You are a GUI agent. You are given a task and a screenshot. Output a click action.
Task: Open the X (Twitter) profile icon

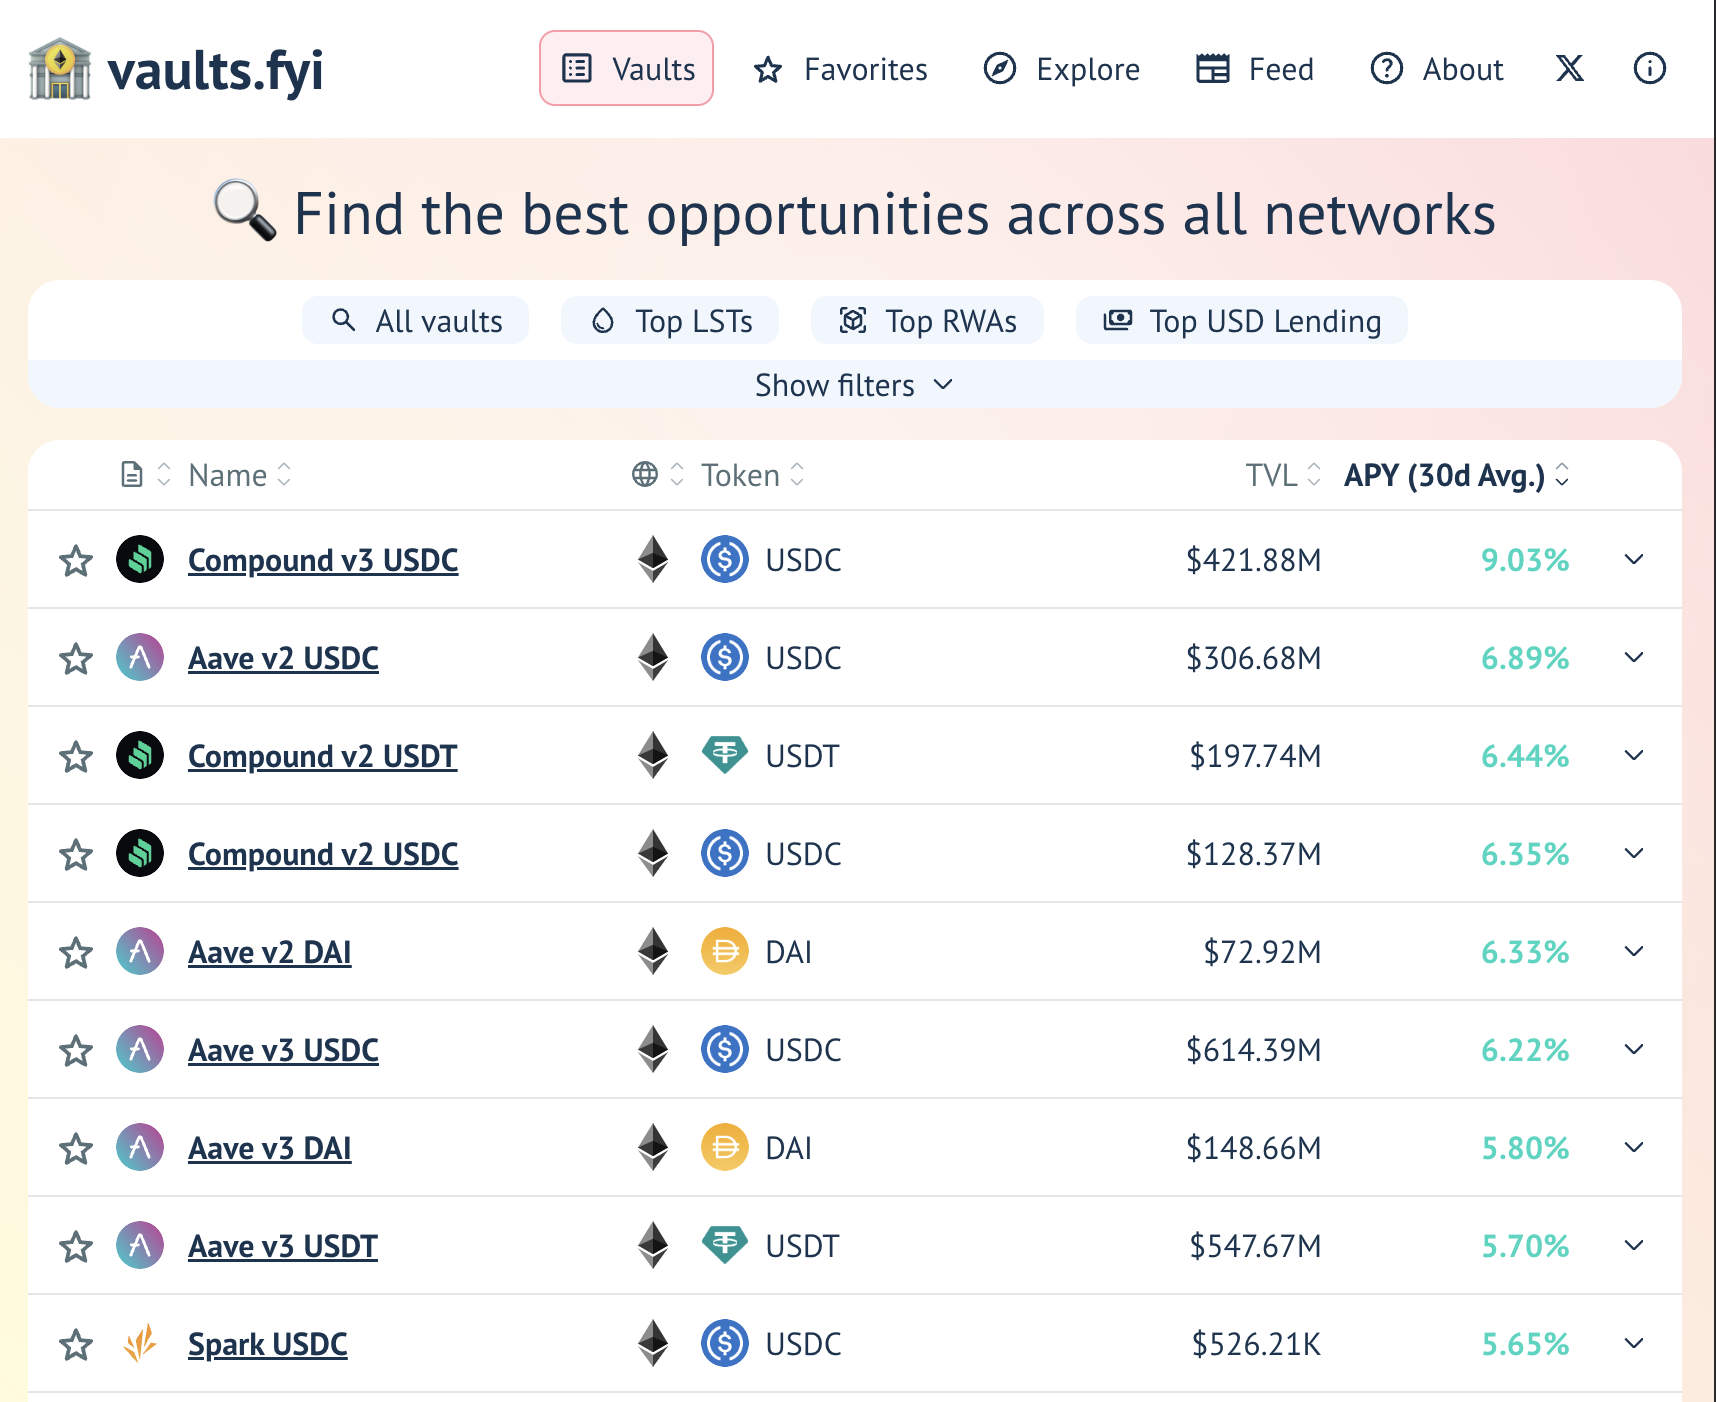(x=1570, y=68)
